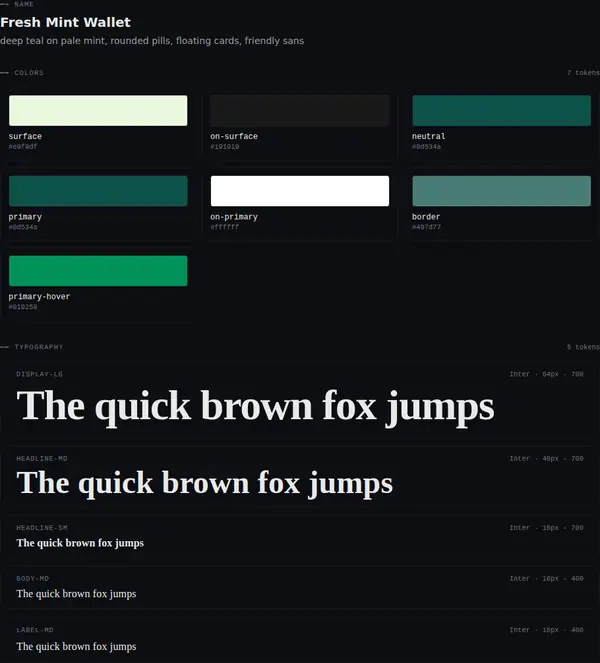This screenshot has width=600, height=663.
Task: Click the '7 tokens' count label
Action: tap(584, 73)
